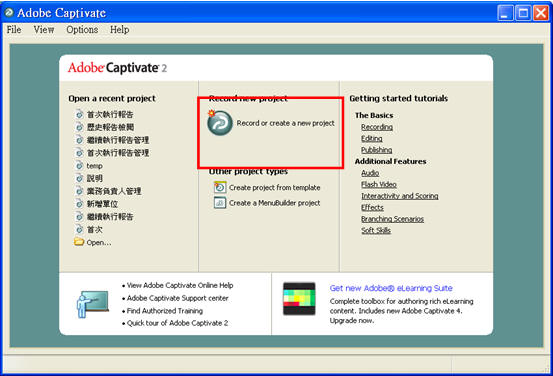553x376 pixels.
Task: Click the template project icon
Action: coord(220,187)
